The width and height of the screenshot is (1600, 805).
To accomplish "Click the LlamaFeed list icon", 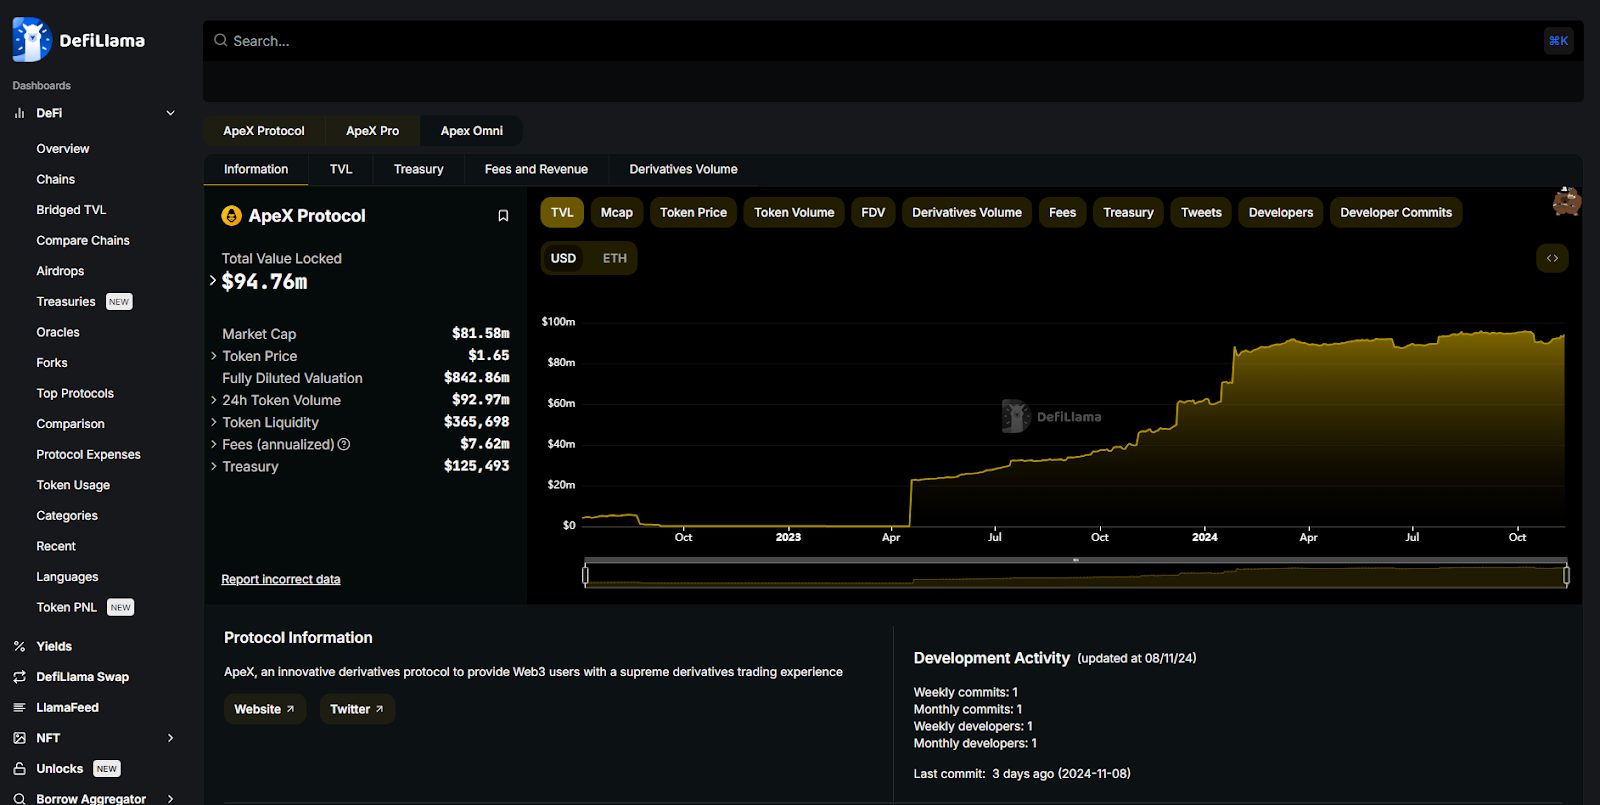I will tap(19, 708).
